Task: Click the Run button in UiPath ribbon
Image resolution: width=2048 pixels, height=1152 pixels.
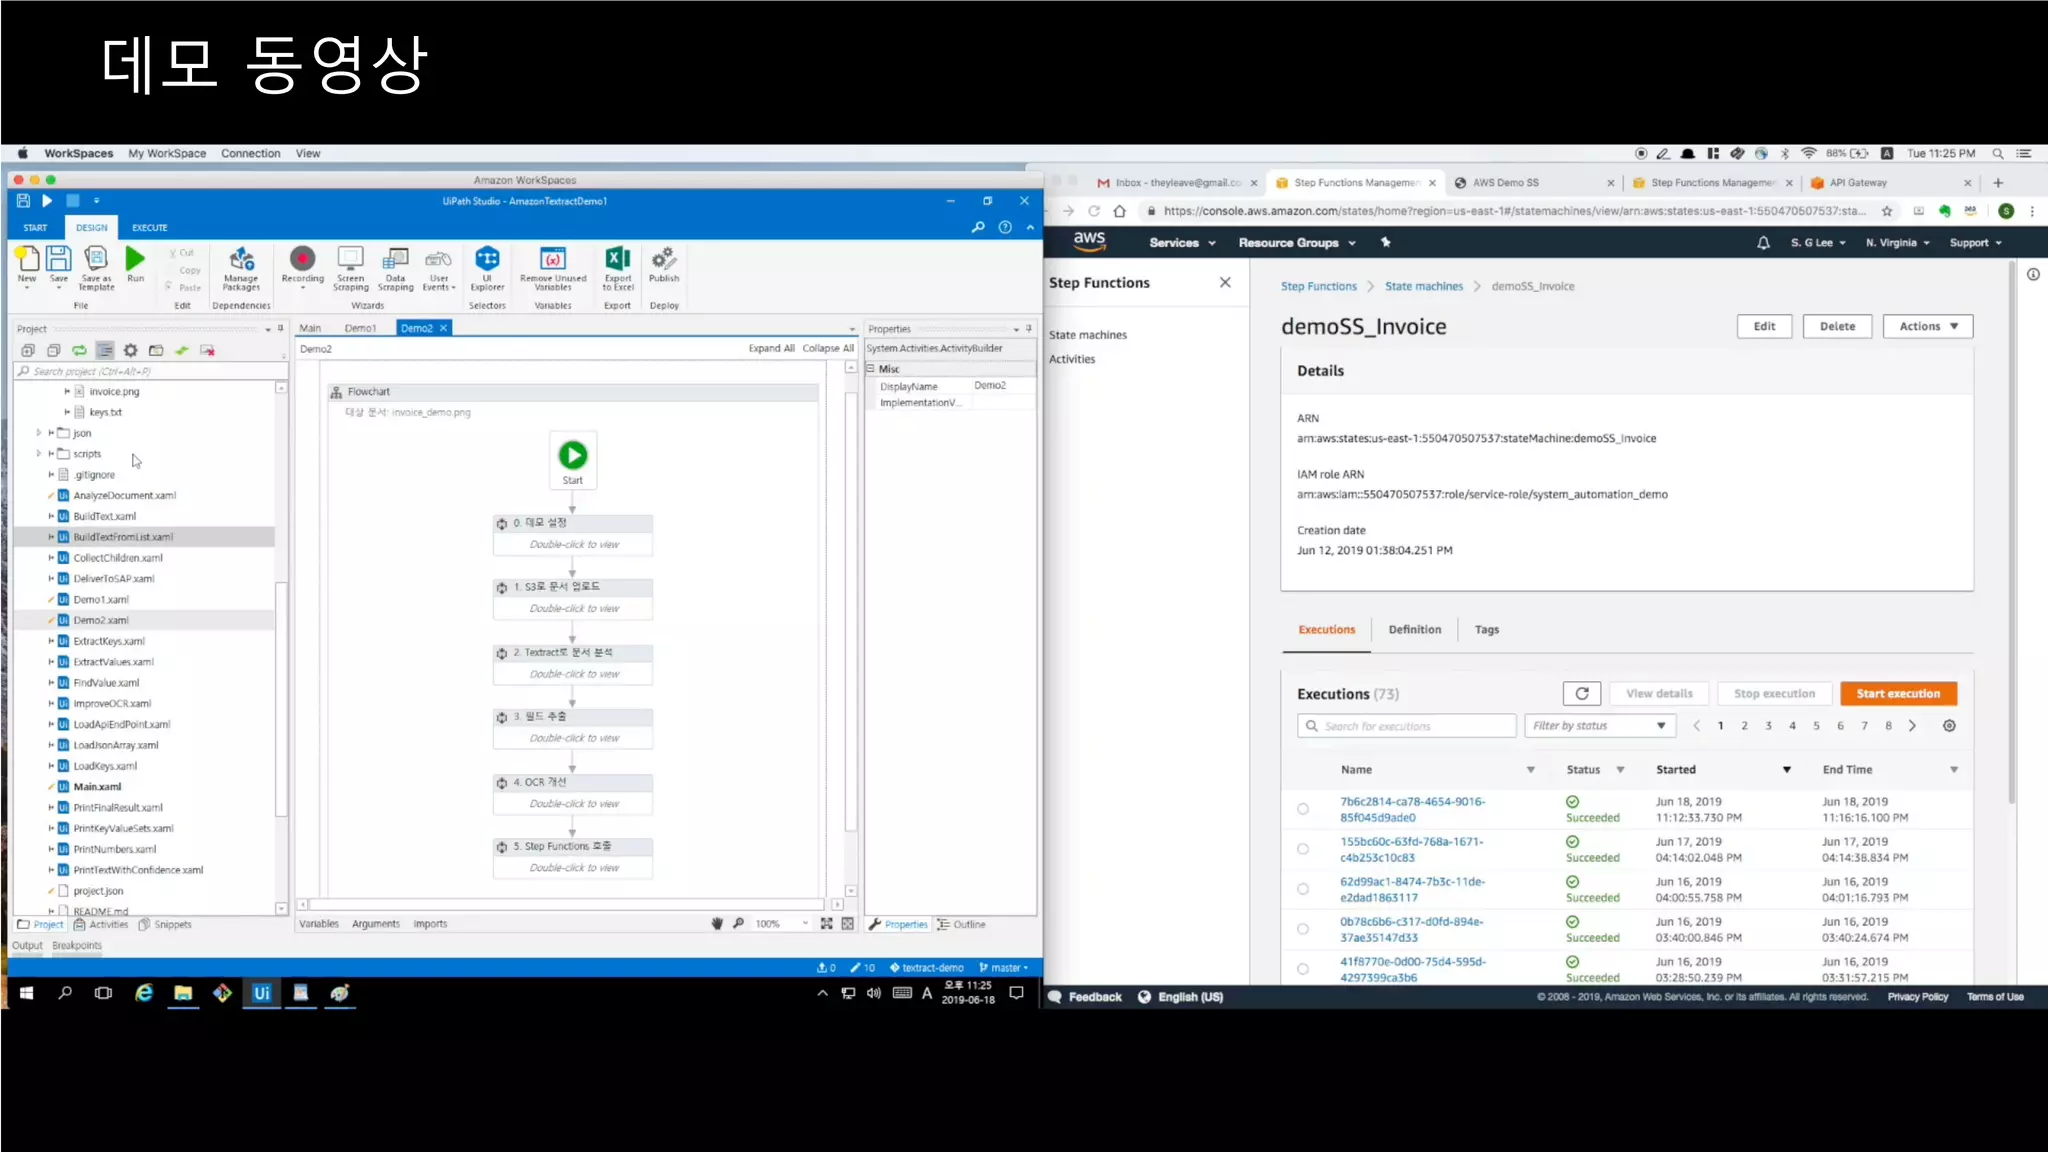Action: (135, 262)
